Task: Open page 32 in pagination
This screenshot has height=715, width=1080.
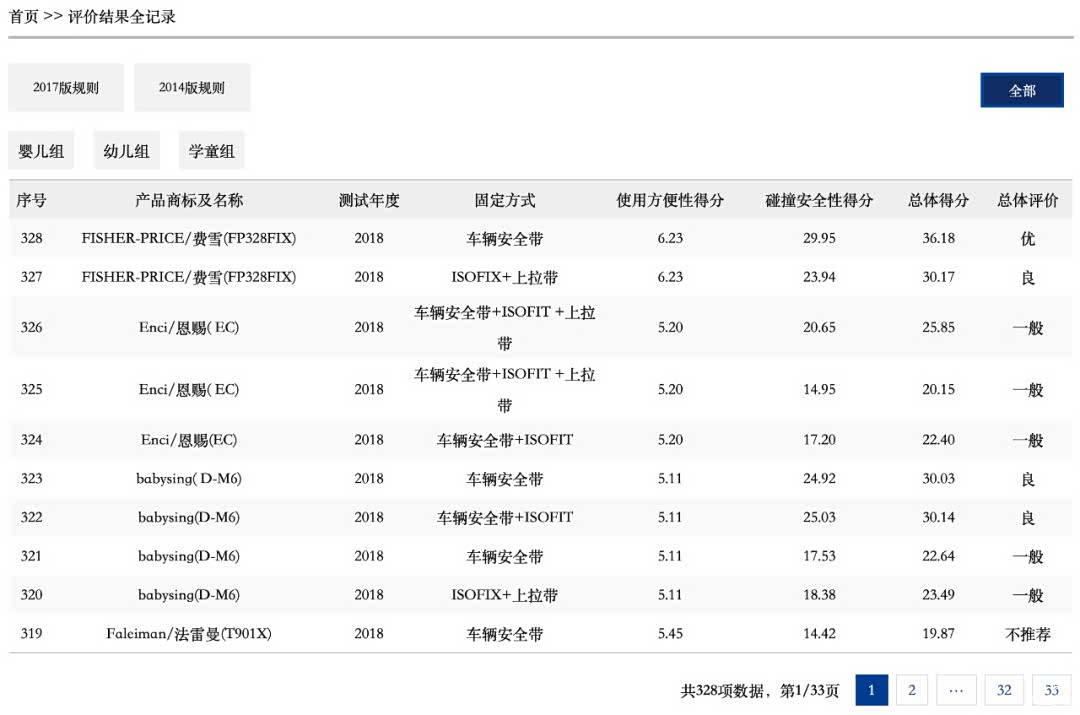Action: pos(1003,690)
